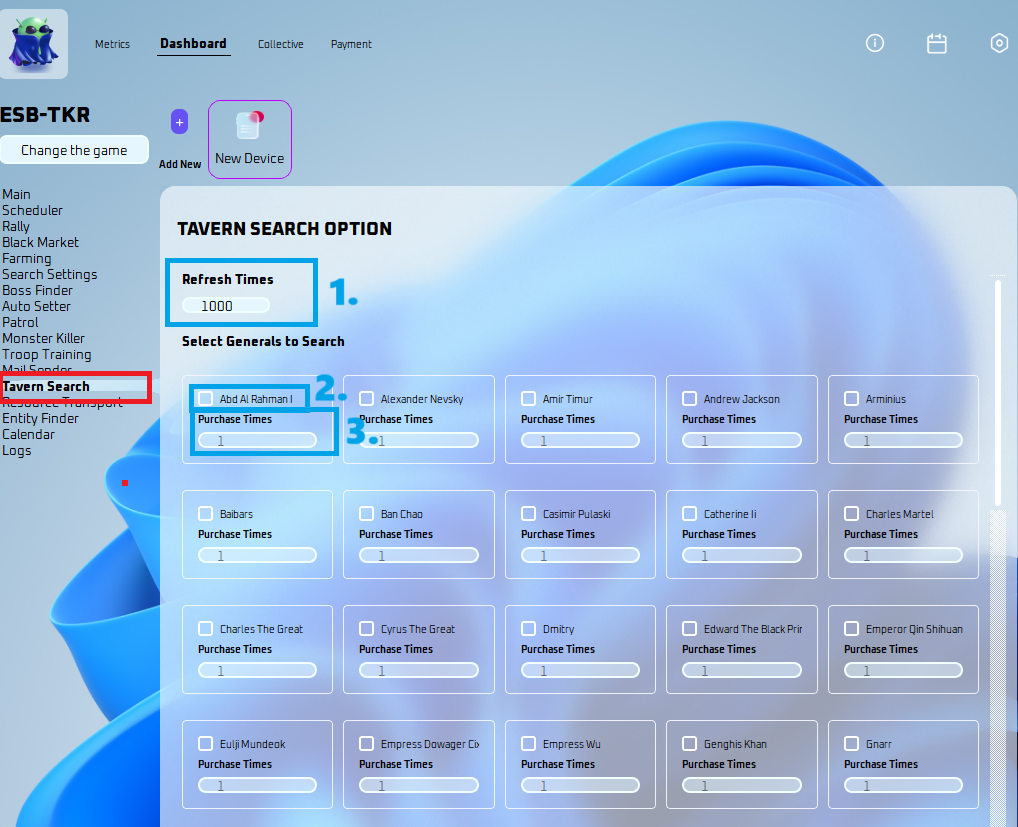Check the Abd Al Rahman I checkbox
1018x827 pixels.
(206, 399)
